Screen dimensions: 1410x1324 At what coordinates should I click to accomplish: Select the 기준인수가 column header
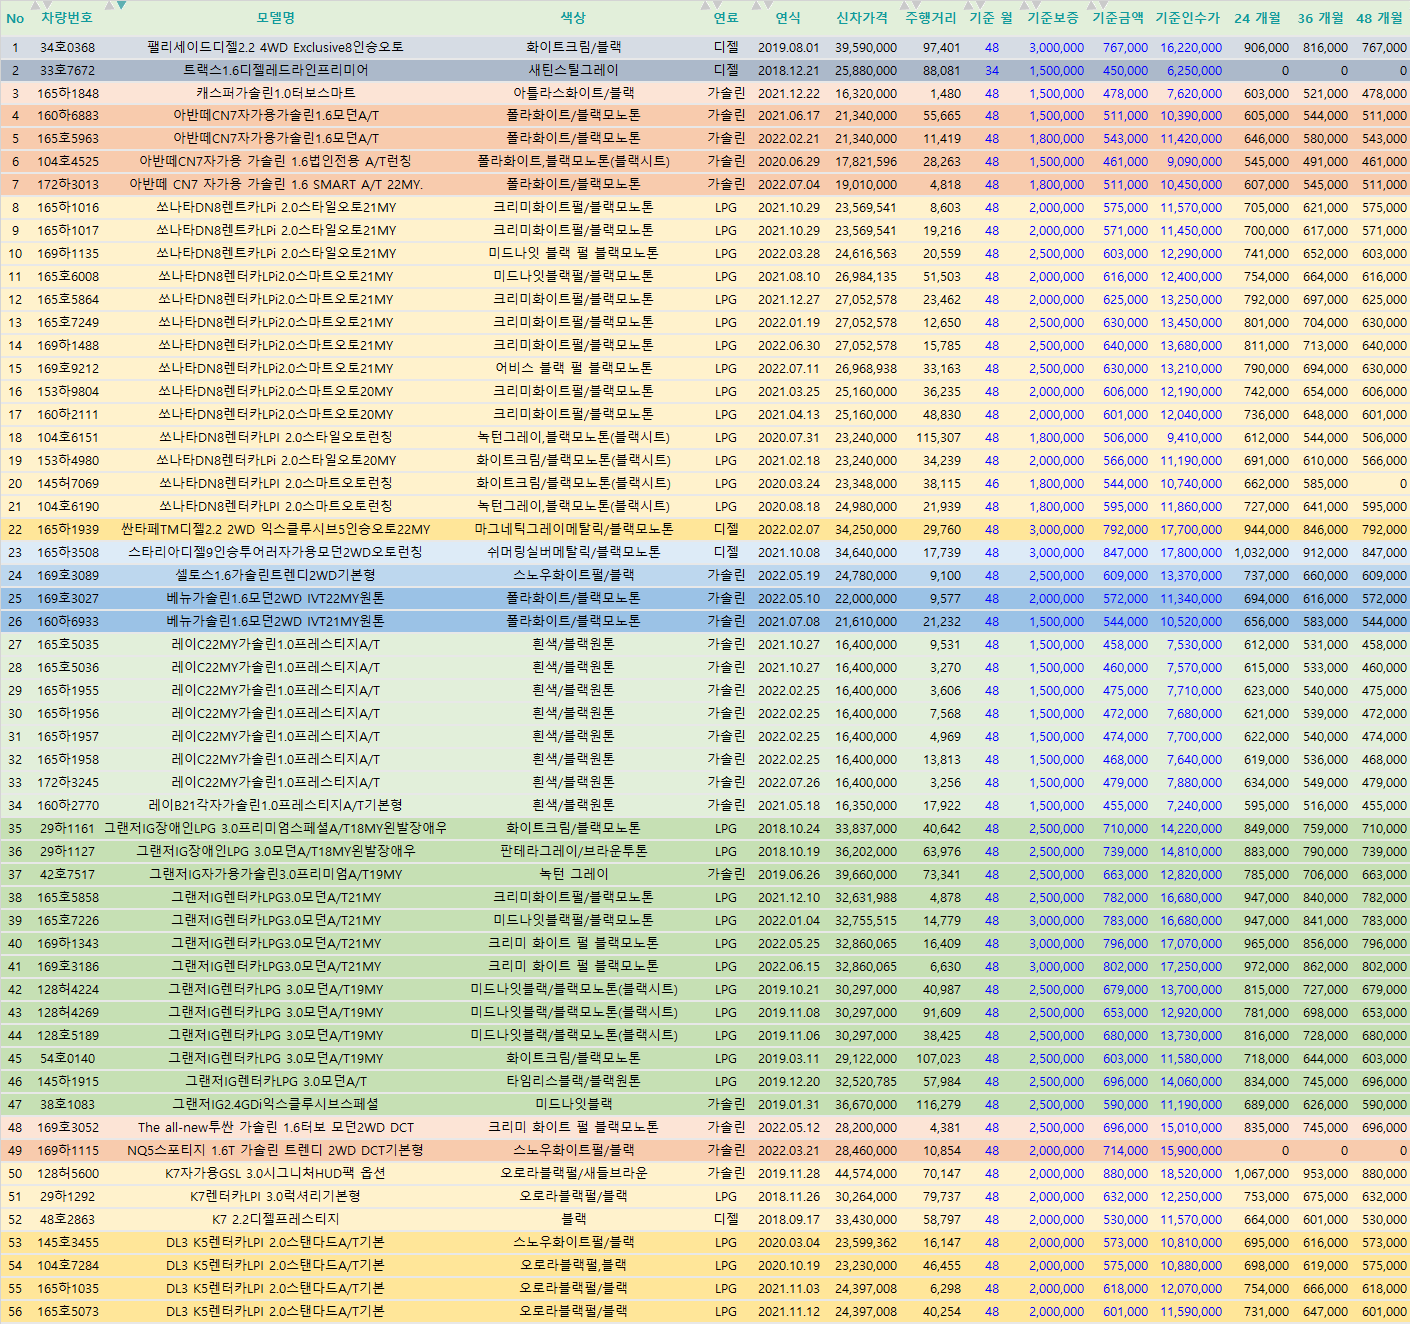[x=1187, y=18]
